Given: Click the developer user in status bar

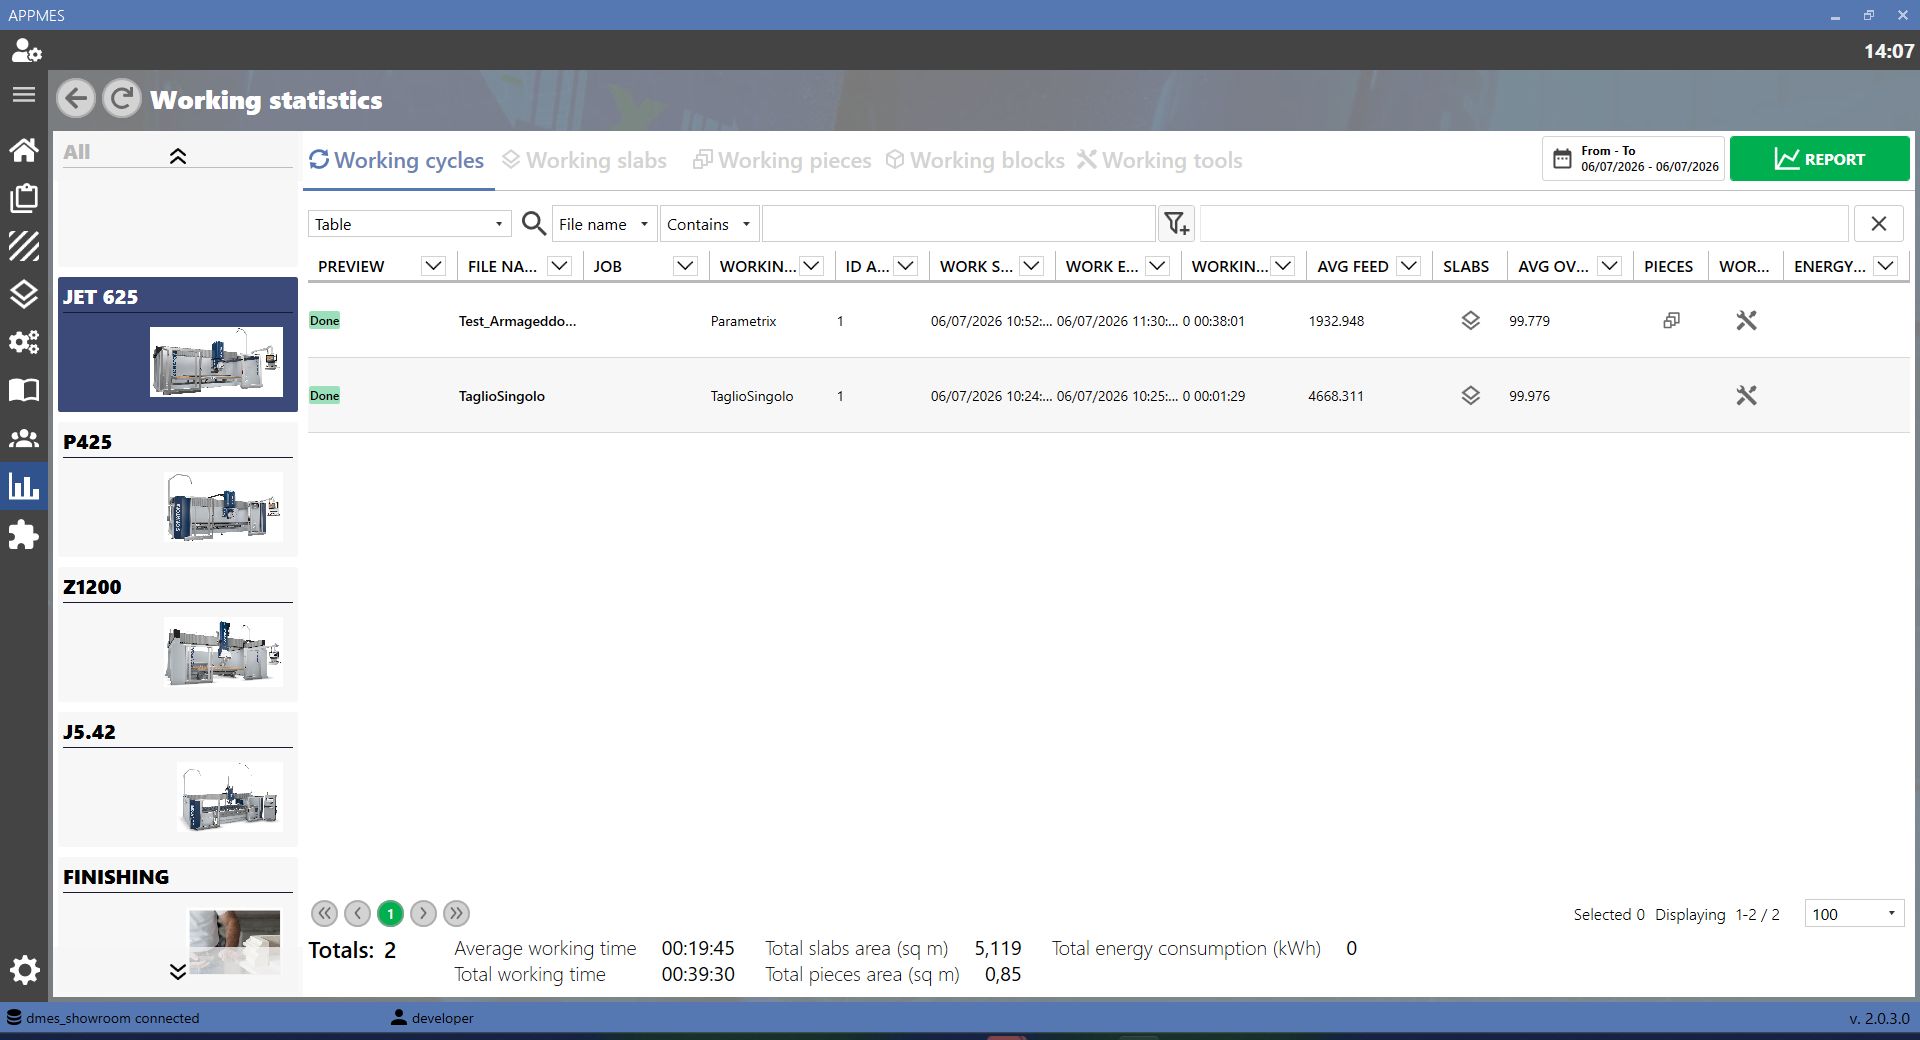Looking at the screenshot, I should pyautogui.click(x=432, y=1018).
